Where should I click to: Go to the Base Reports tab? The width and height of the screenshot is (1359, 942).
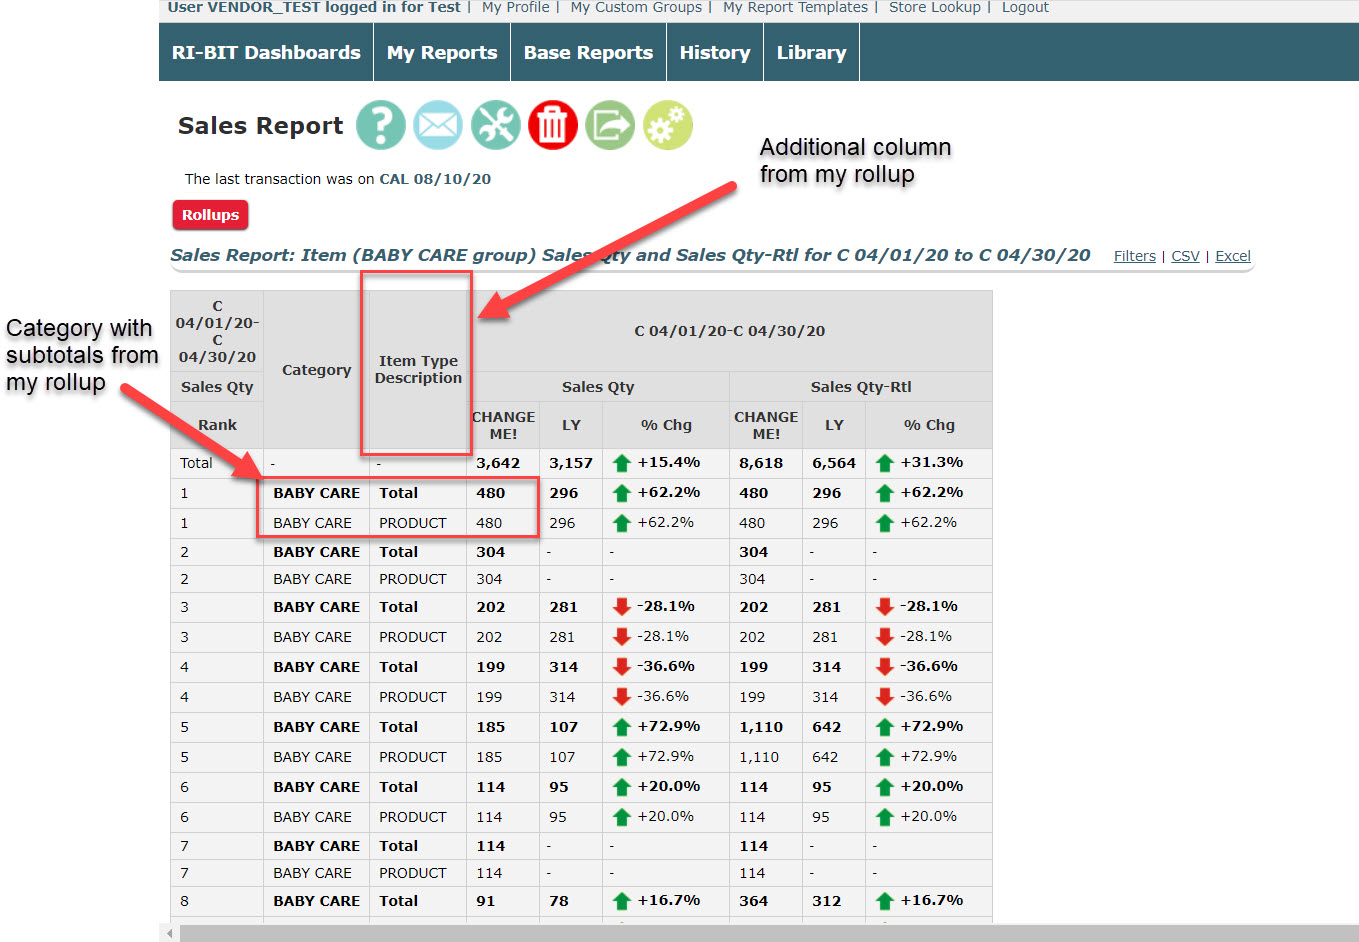pyautogui.click(x=588, y=53)
